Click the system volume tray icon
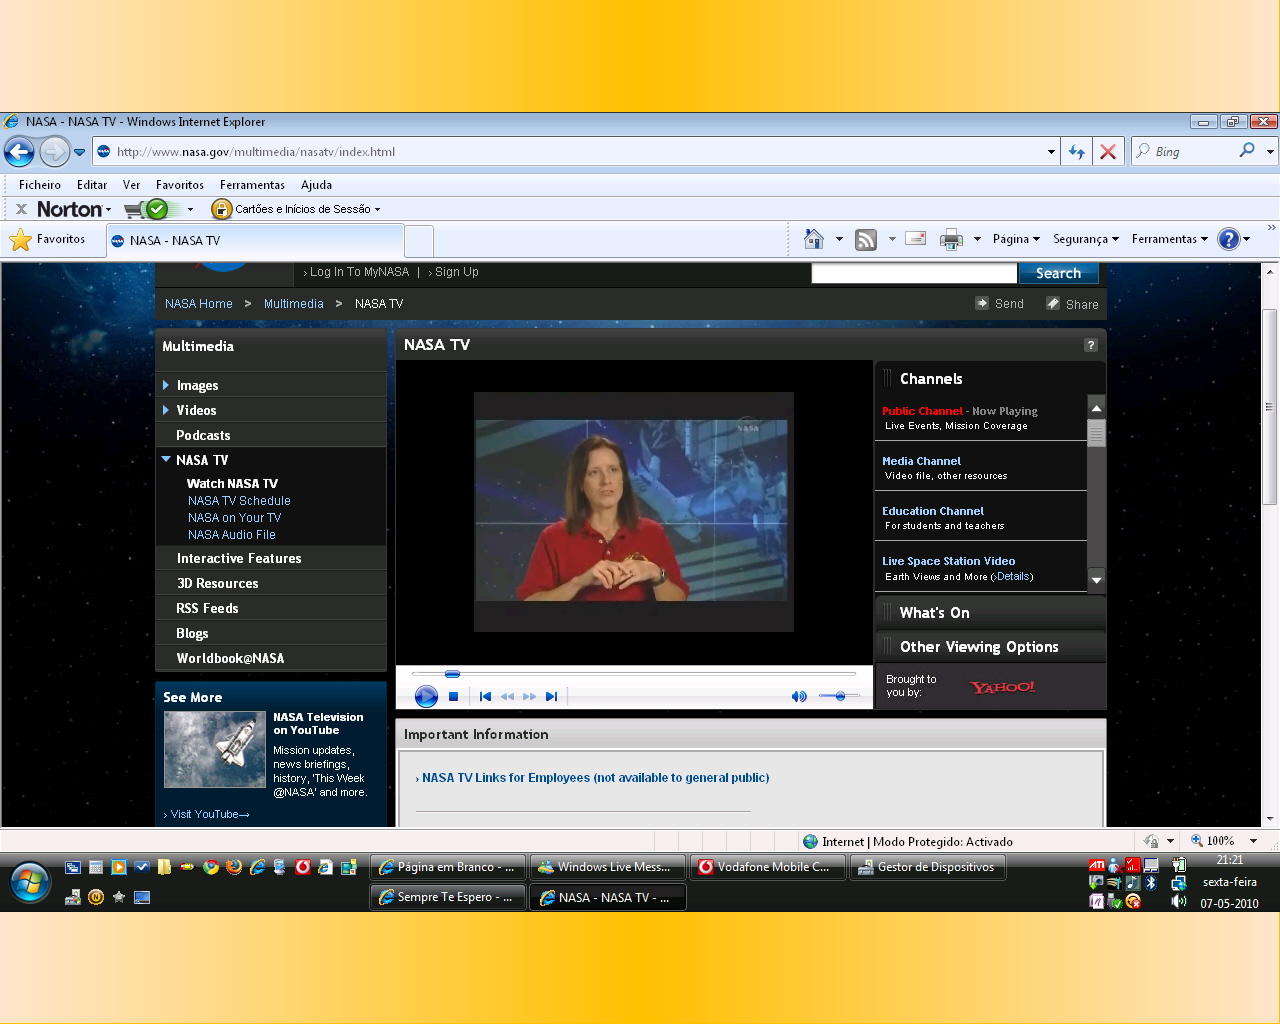 tap(1179, 901)
